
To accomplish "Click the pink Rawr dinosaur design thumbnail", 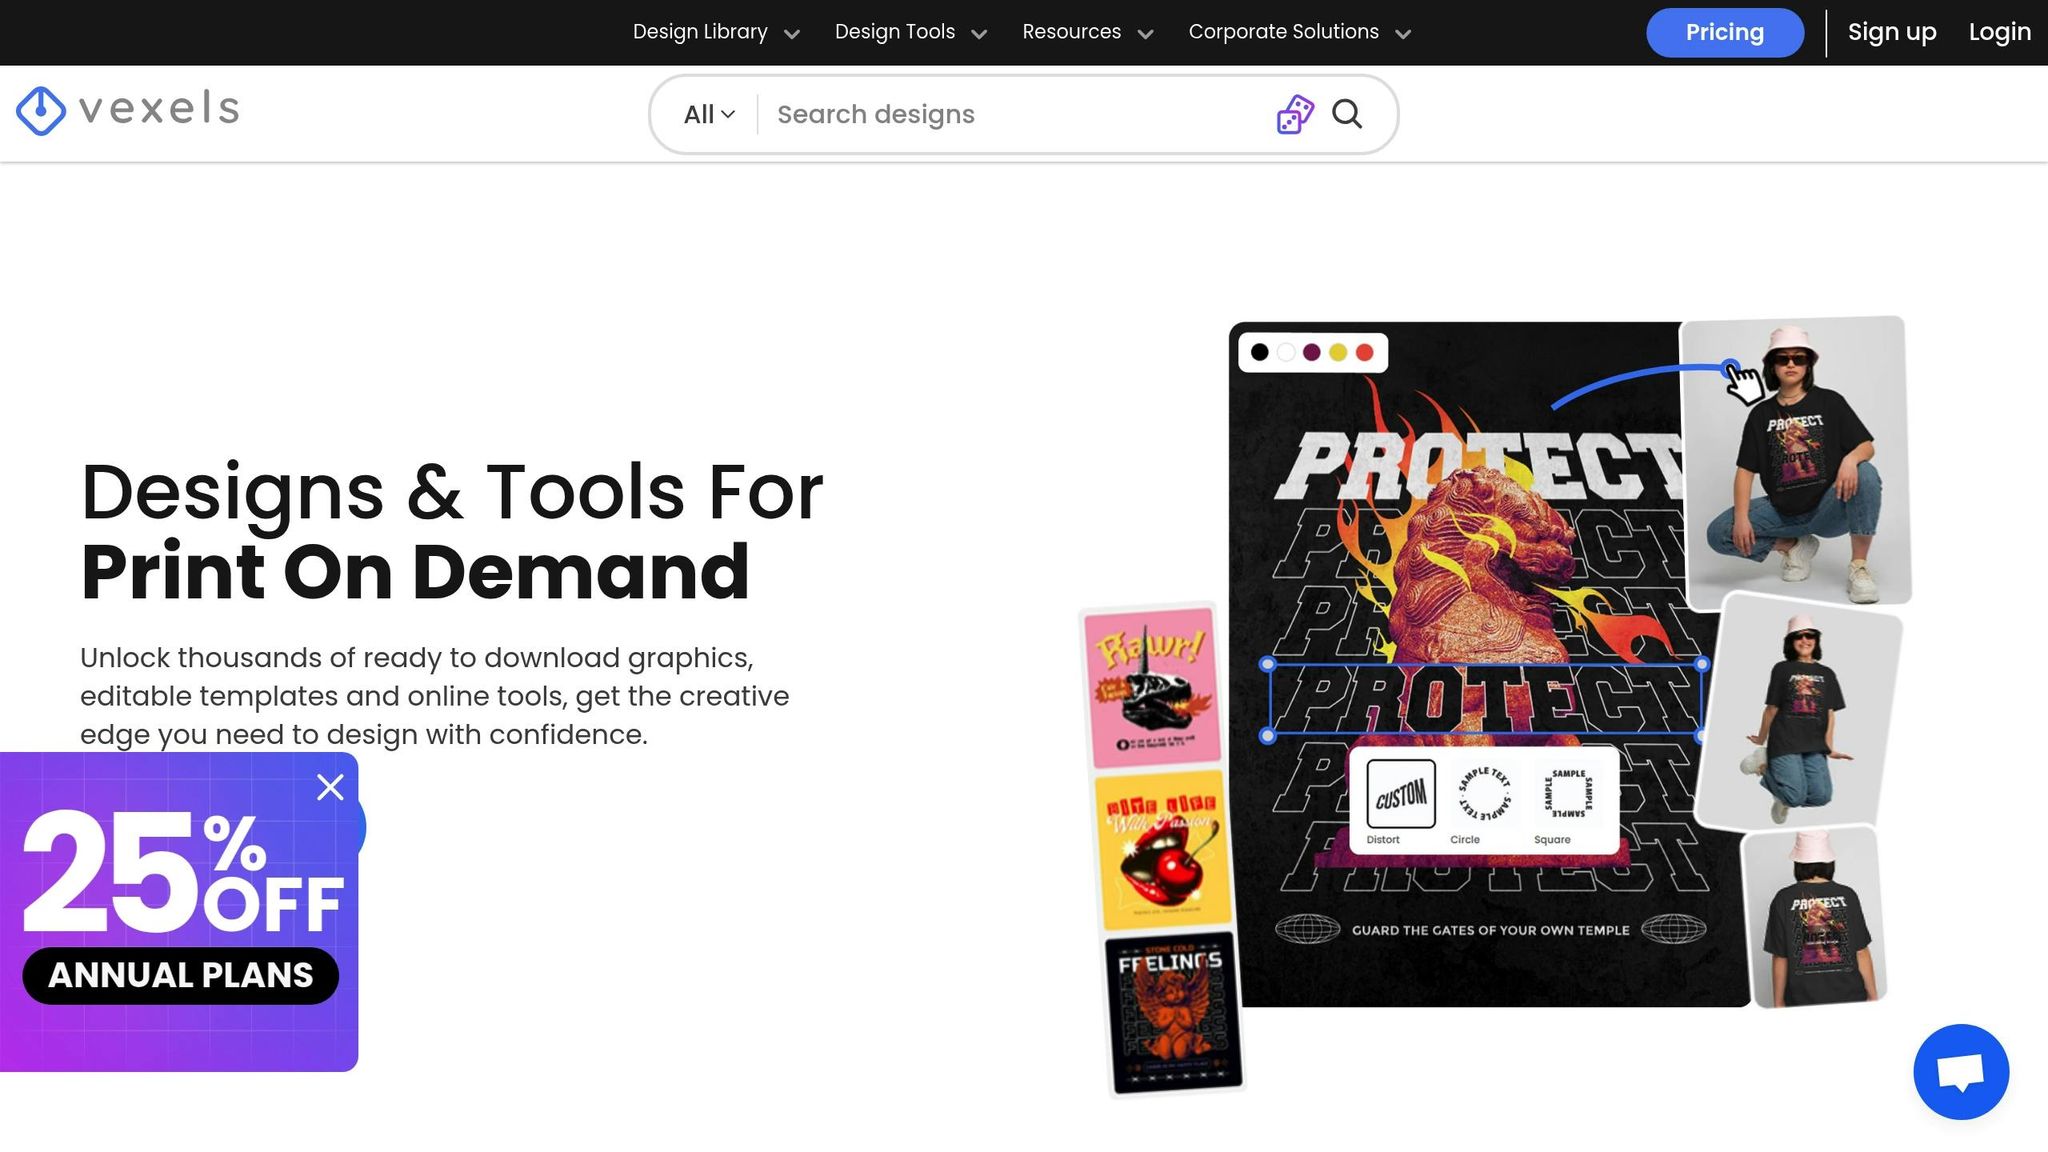I will coord(1153,687).
